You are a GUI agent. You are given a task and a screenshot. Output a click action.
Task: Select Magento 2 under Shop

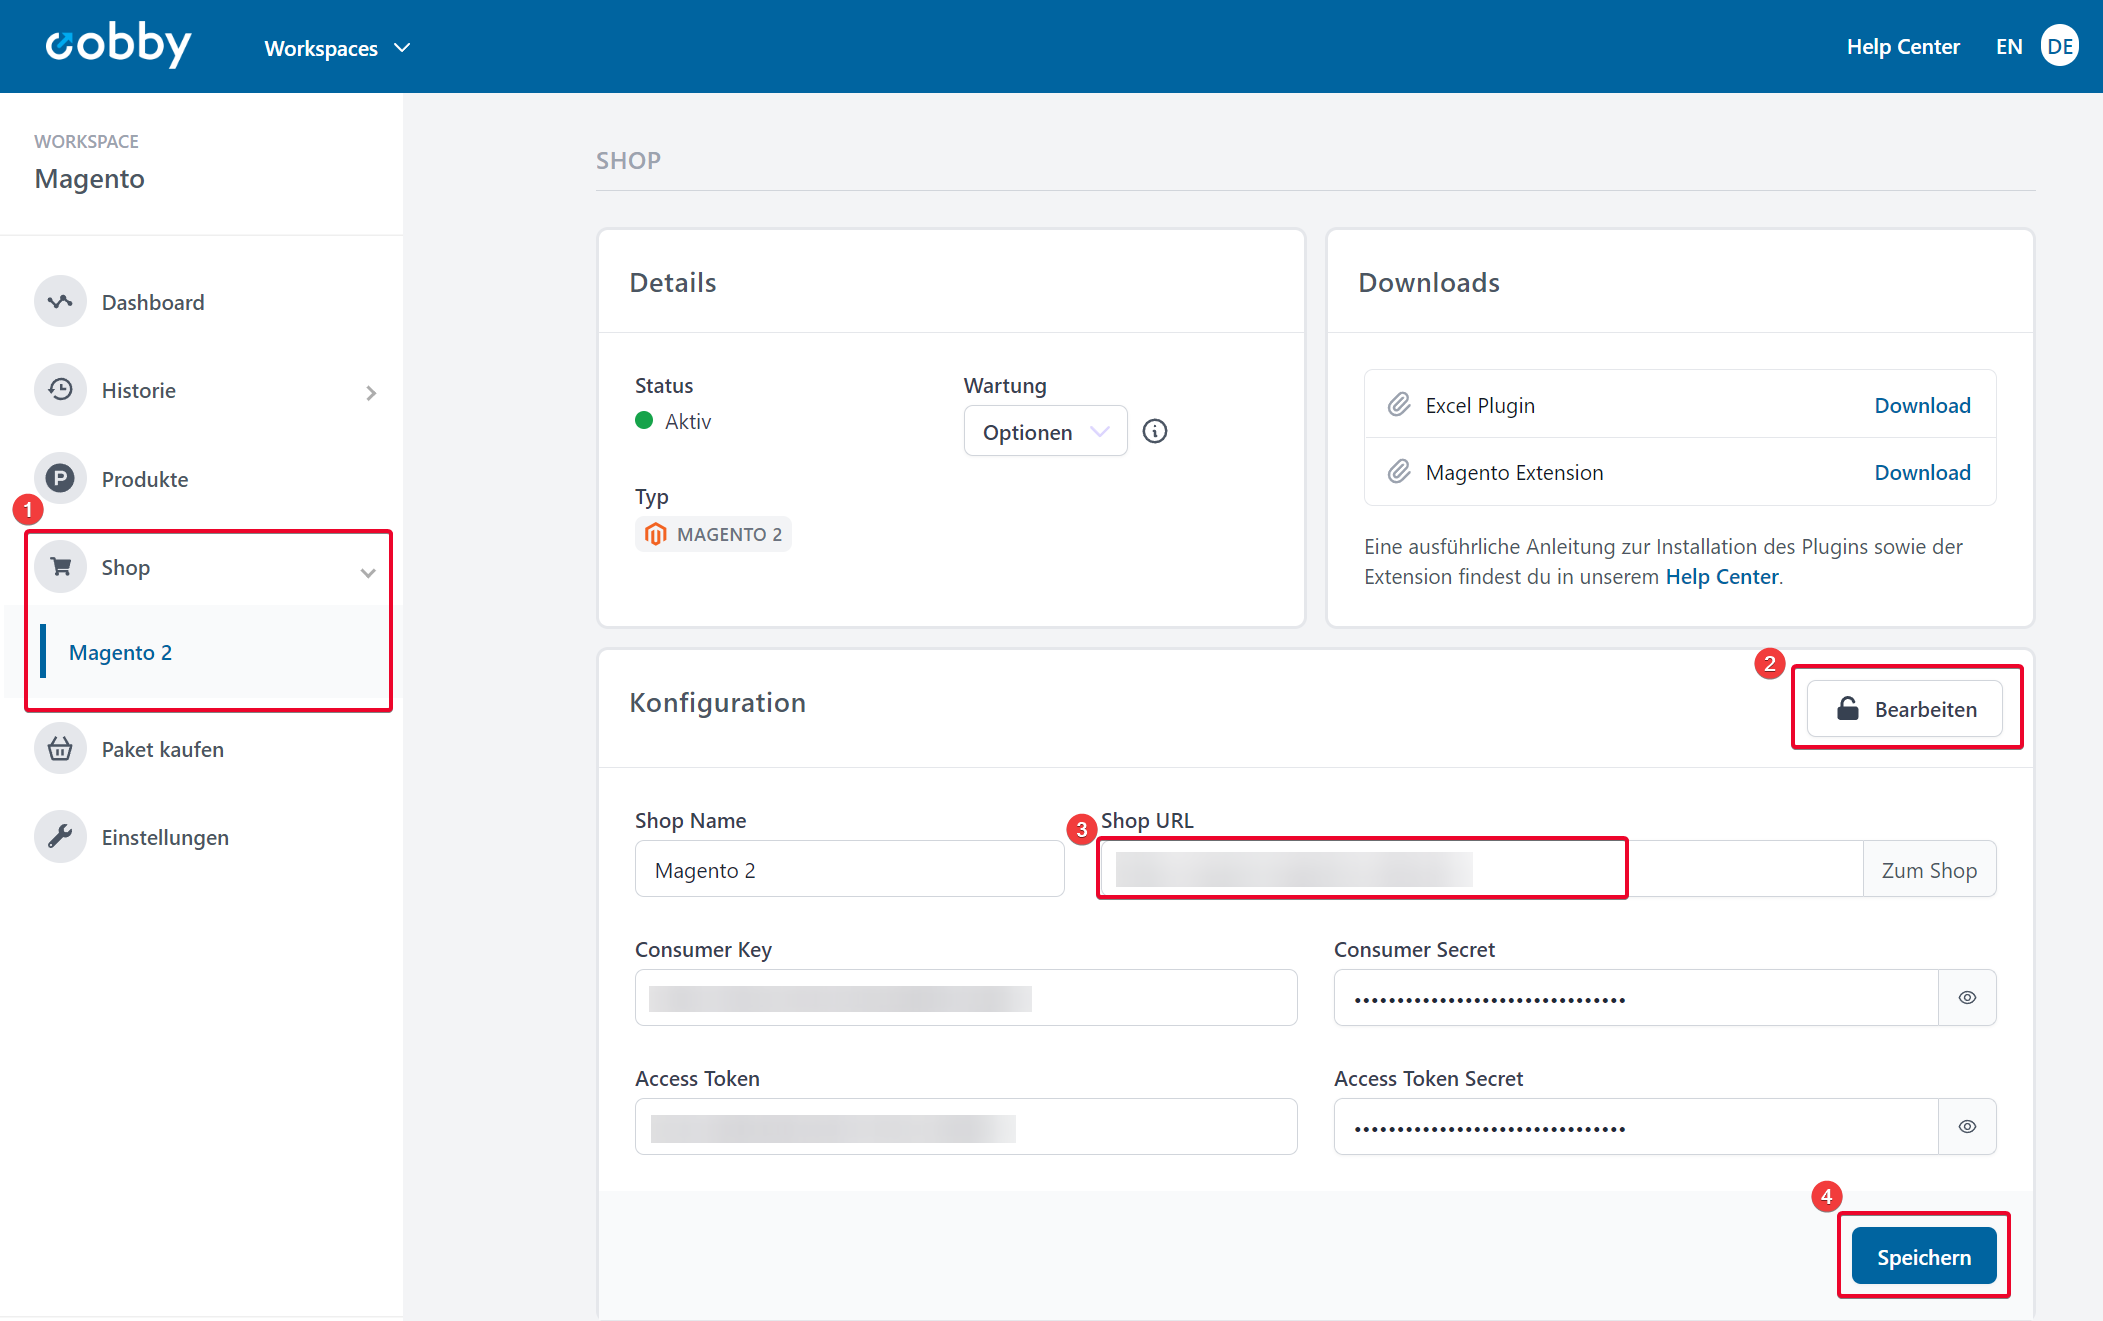120,652
